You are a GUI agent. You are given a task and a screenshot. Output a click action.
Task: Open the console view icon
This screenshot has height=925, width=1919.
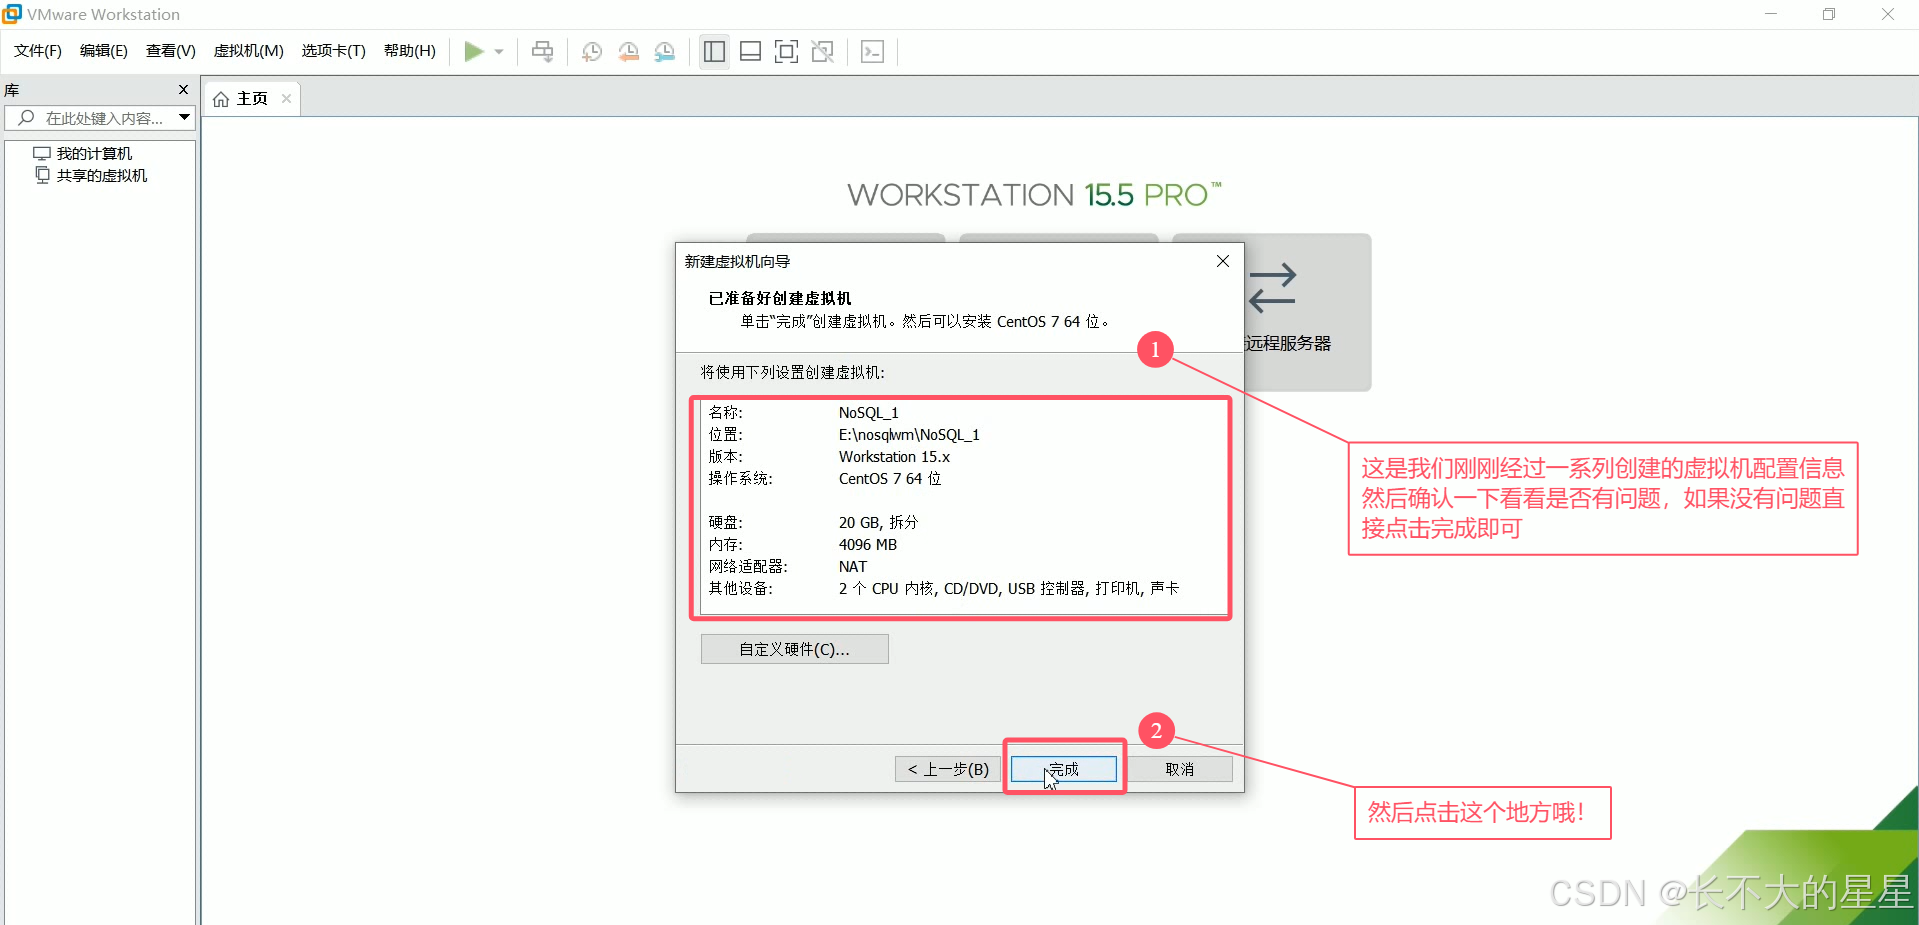click(x=872, y=51)
